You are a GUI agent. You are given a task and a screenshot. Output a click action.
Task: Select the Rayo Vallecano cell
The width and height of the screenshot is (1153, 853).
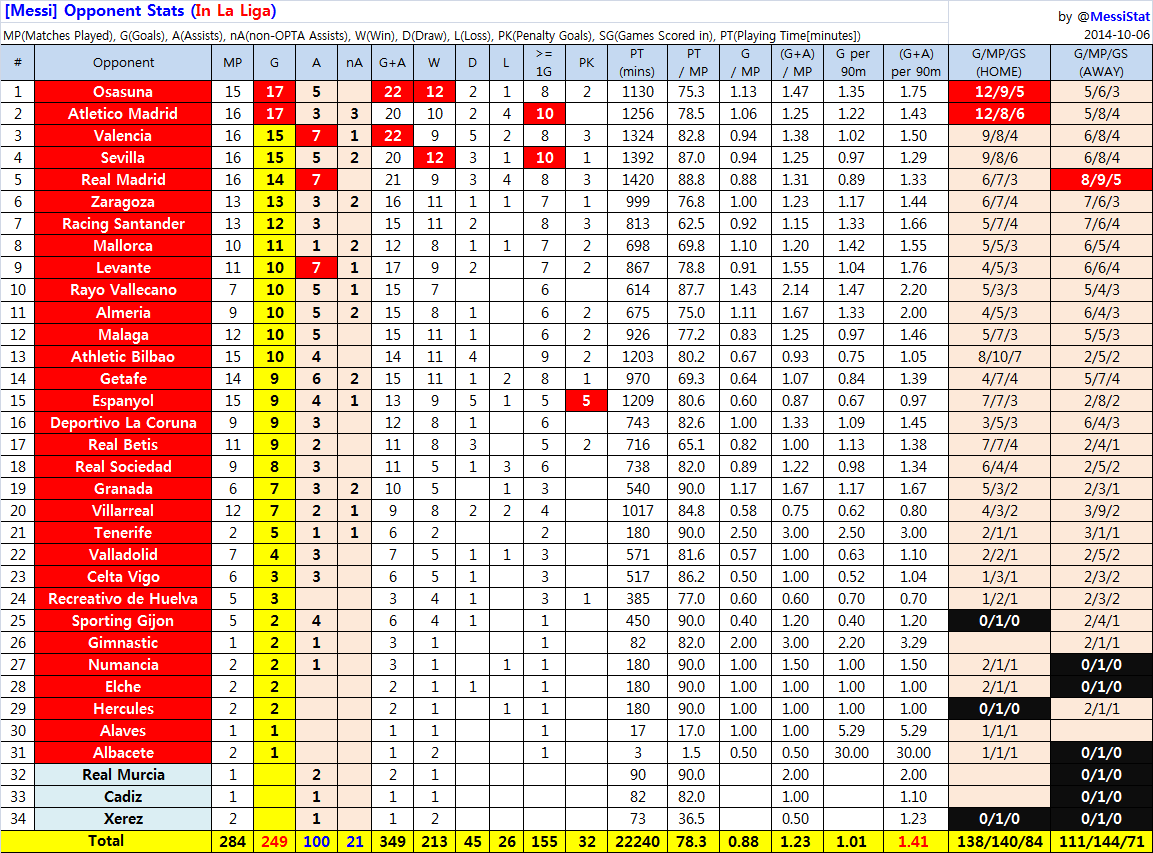123,290
